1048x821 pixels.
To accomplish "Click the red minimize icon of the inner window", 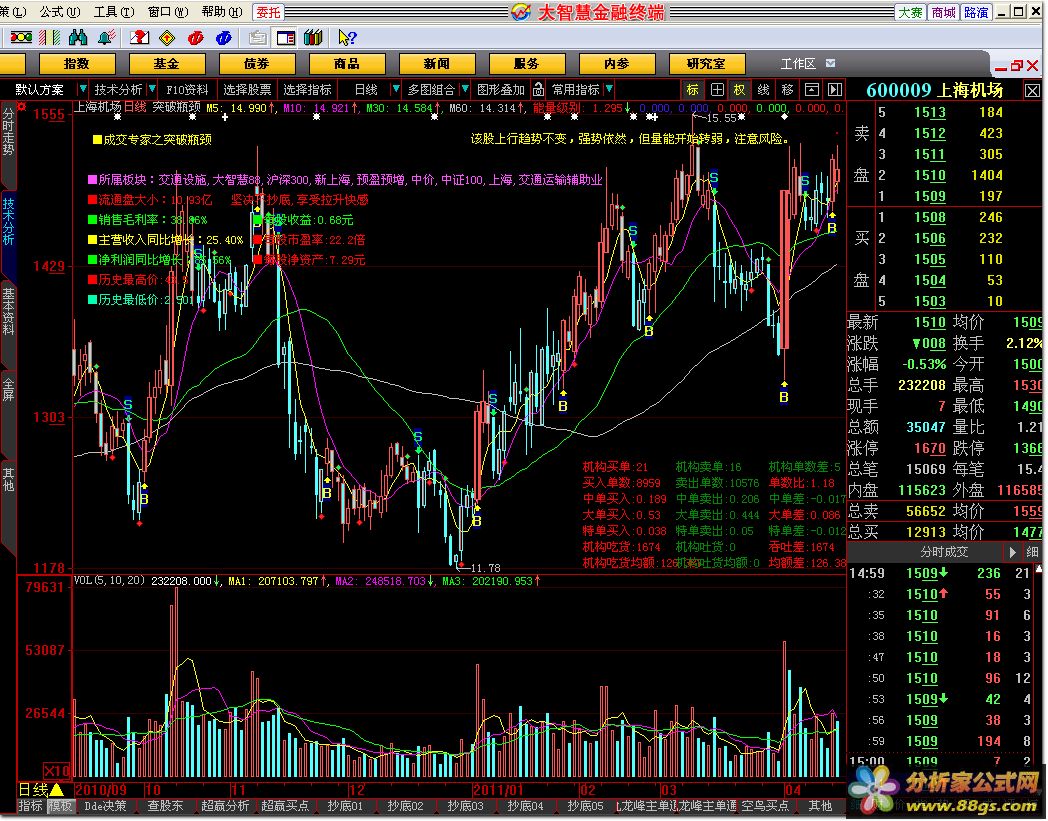I will tap(1001, 68).
